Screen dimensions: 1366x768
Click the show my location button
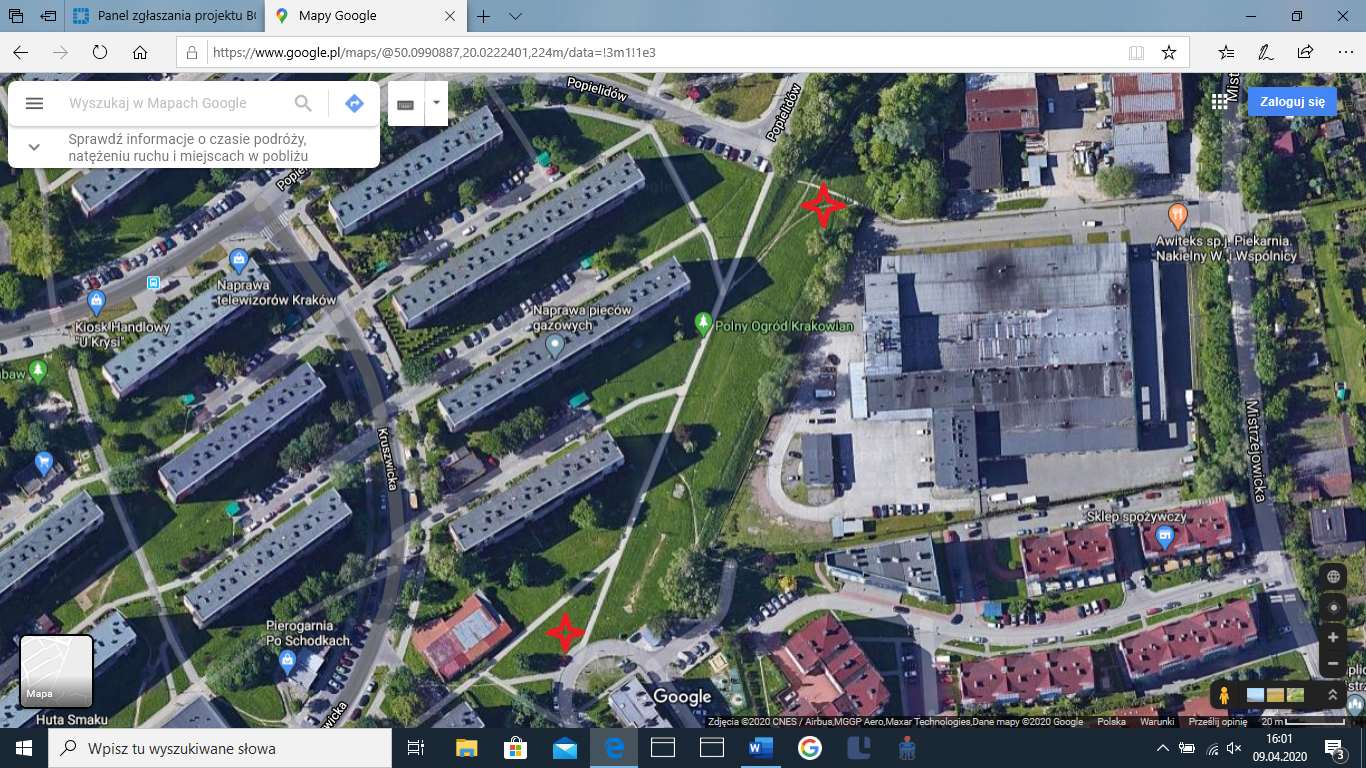(x=1332, y=607)
